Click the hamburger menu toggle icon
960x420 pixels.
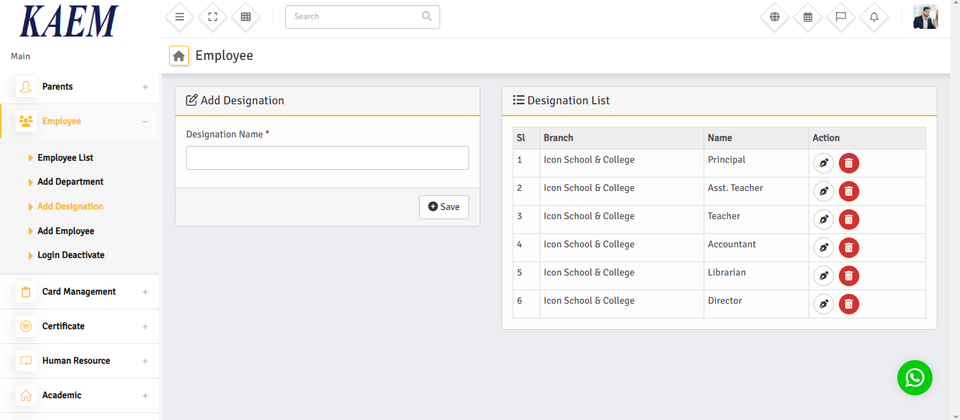point(179,17)
